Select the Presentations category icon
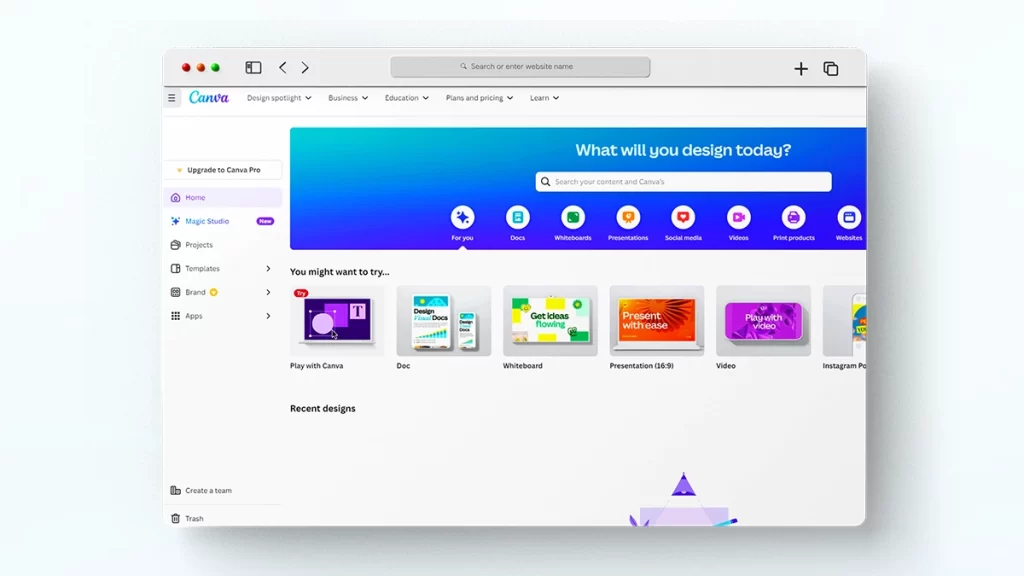 [x=628, y=217]
